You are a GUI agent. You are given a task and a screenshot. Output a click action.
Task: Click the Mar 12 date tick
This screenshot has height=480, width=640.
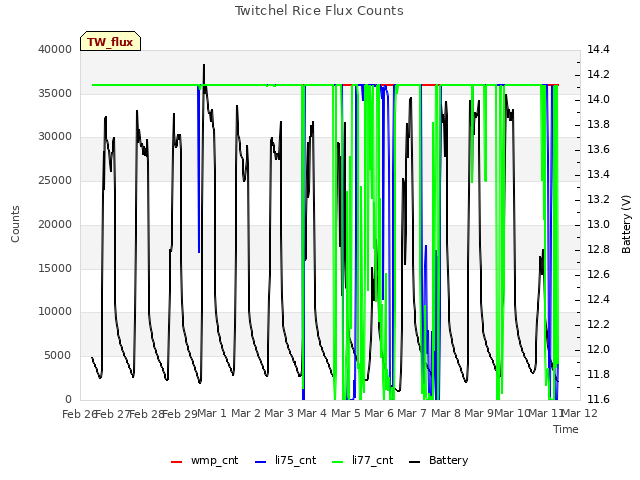pos(580,414)
